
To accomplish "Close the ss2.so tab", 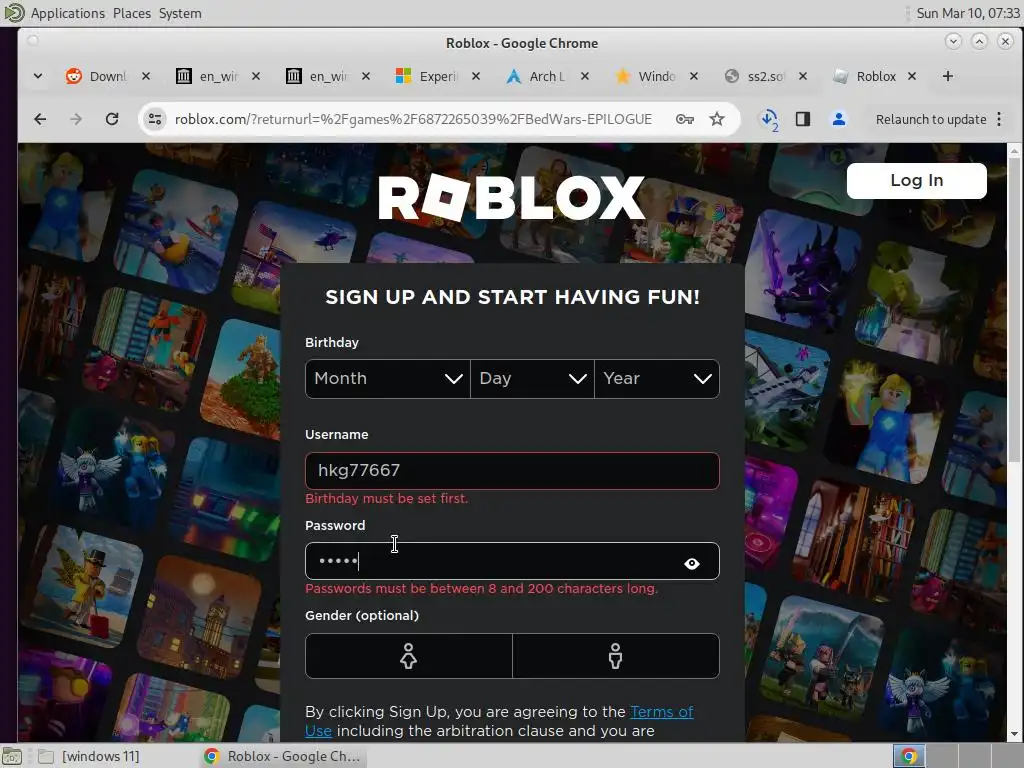I will [803, 76].
